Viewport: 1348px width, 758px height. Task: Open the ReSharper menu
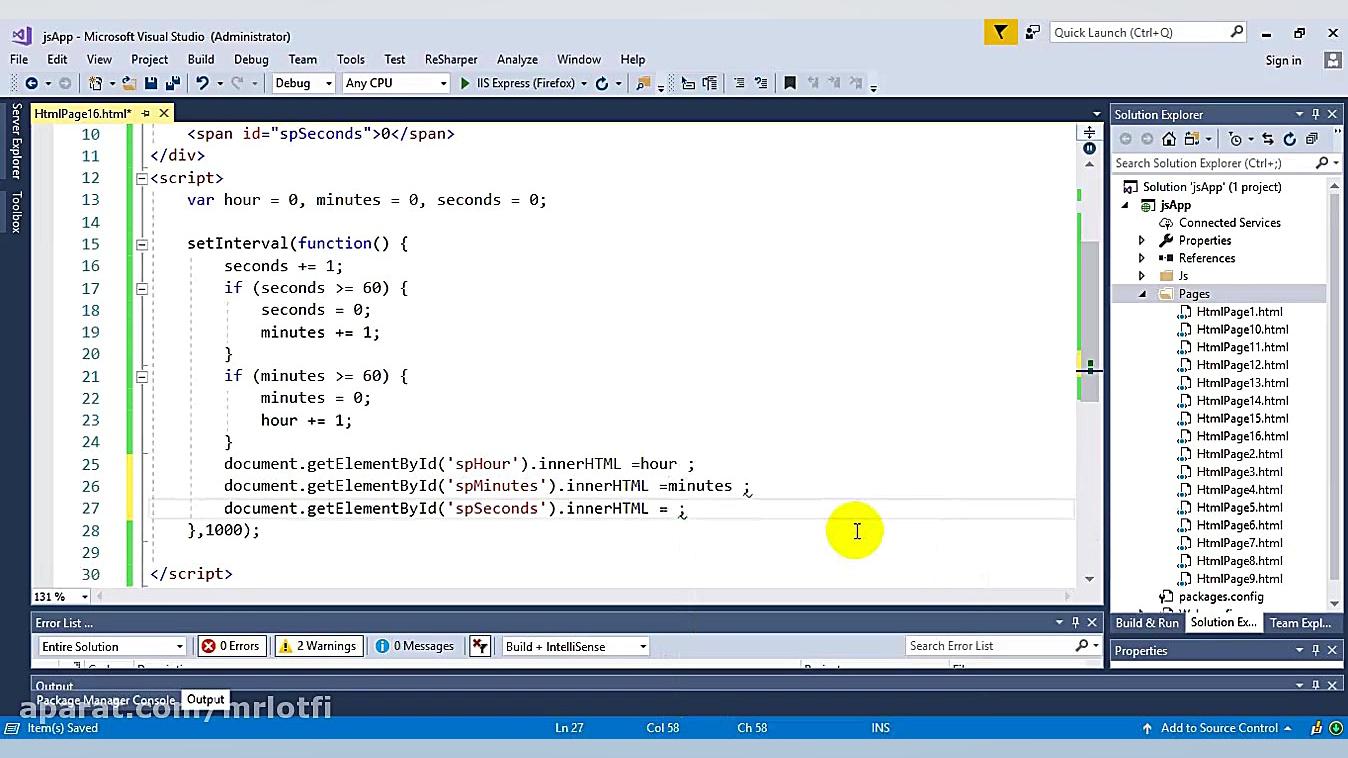click(451, 59)
